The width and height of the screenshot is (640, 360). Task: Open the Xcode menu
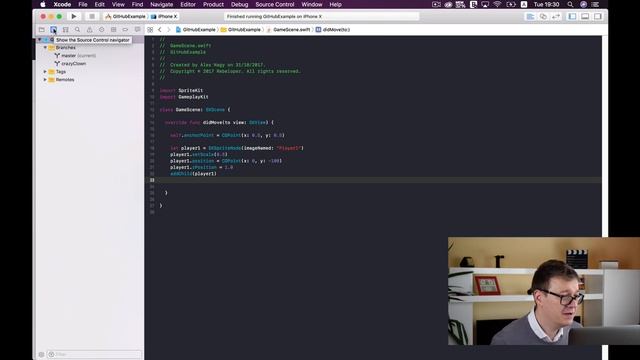(x=62, y=4)
